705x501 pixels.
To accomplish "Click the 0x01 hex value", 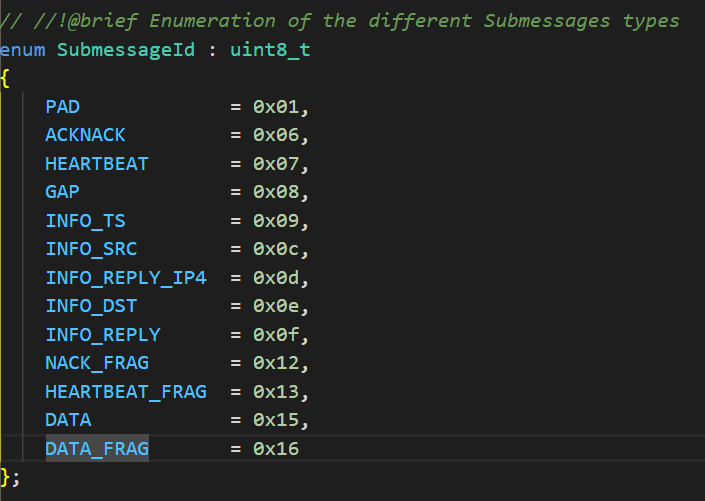I will (x=276, y=107).
